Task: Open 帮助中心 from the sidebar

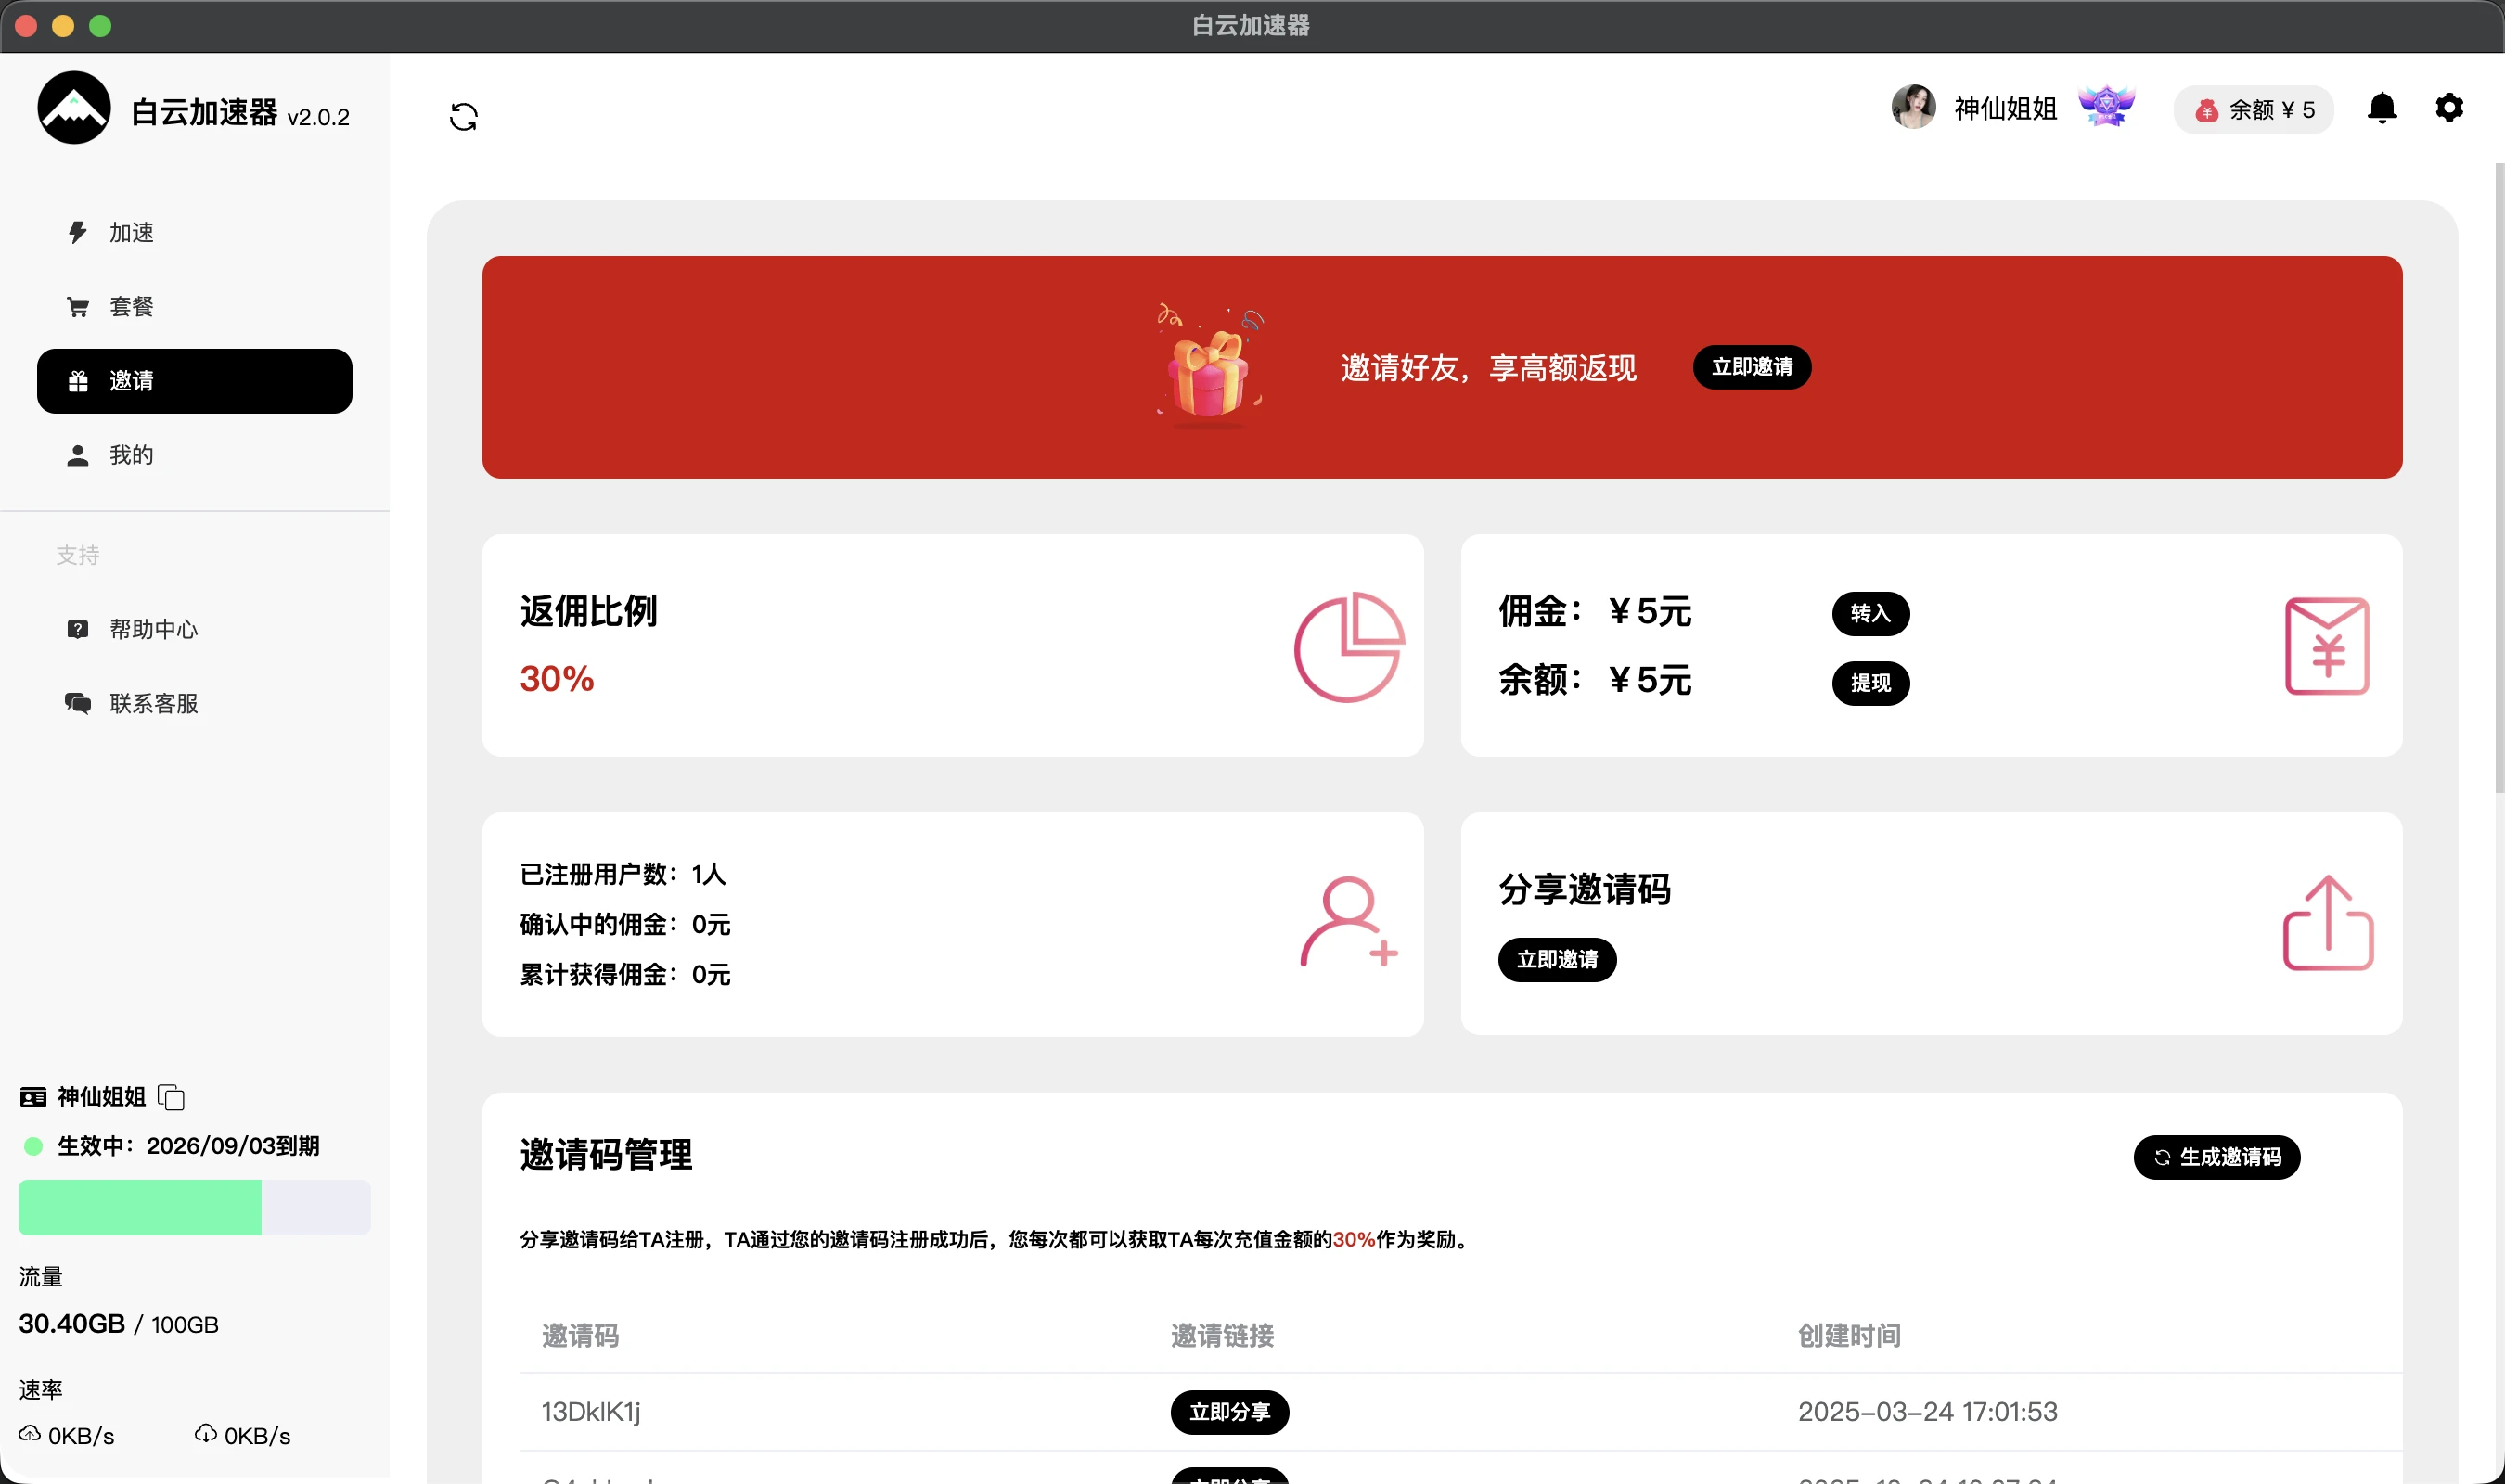Action: pos(153,629)
